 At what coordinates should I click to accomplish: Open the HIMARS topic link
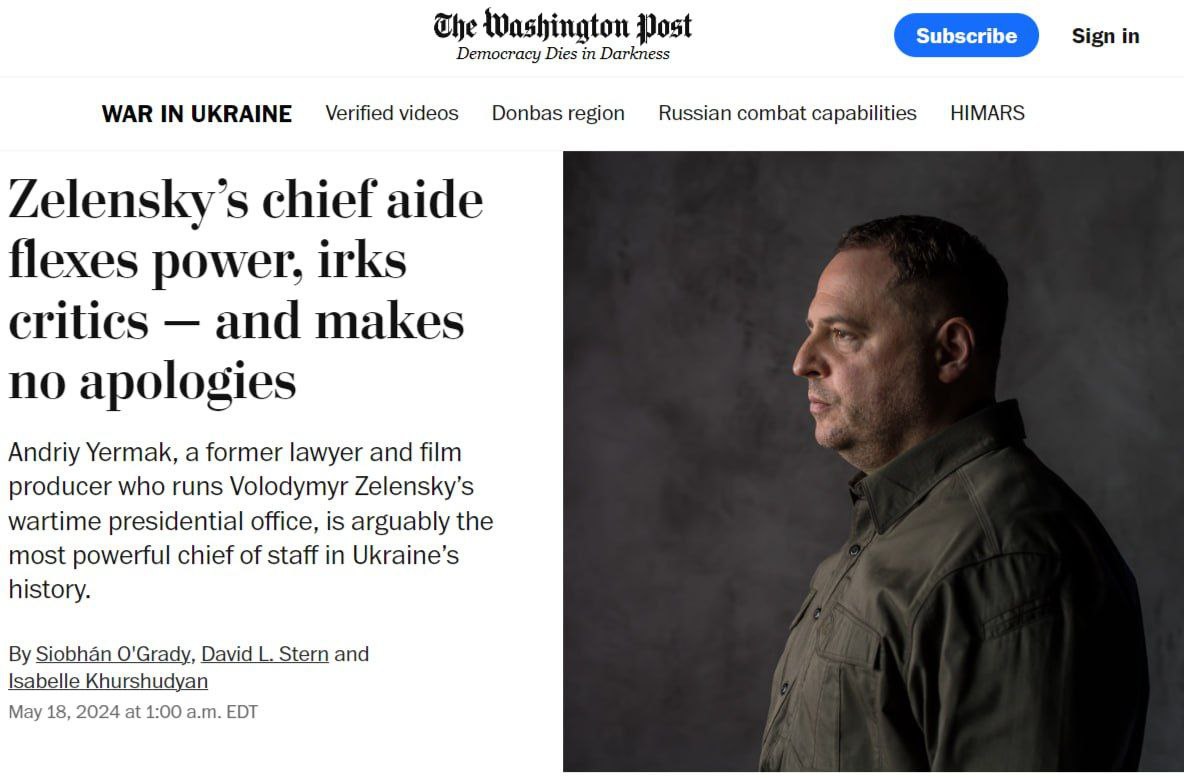pyautogui.click(x=987, y=113)
